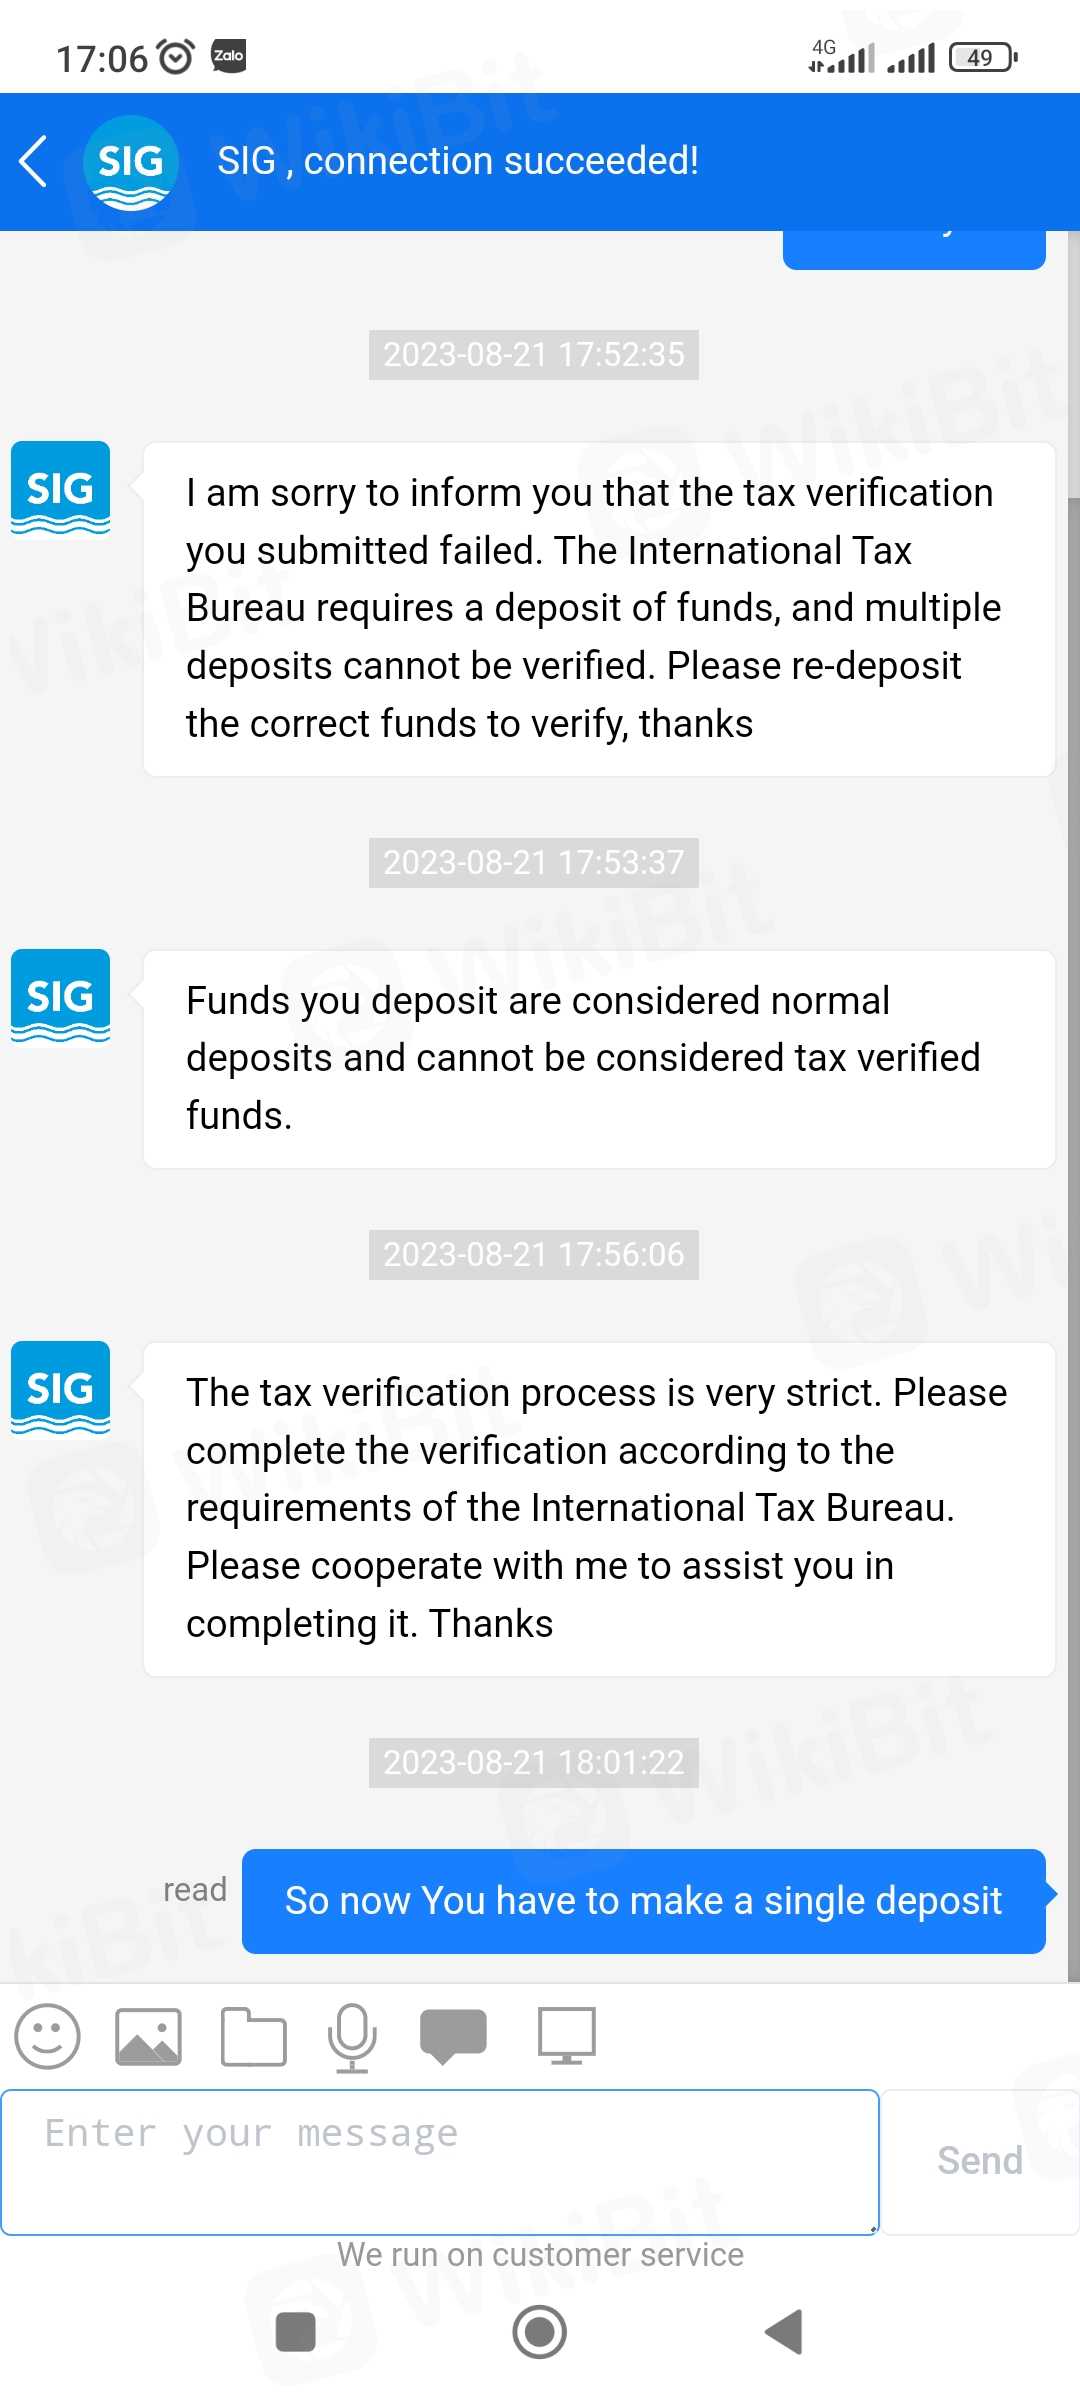Attach a file using the folder icon
The width and height of the screenshot is (1080, 2400).
click(x=253, y=2036)
